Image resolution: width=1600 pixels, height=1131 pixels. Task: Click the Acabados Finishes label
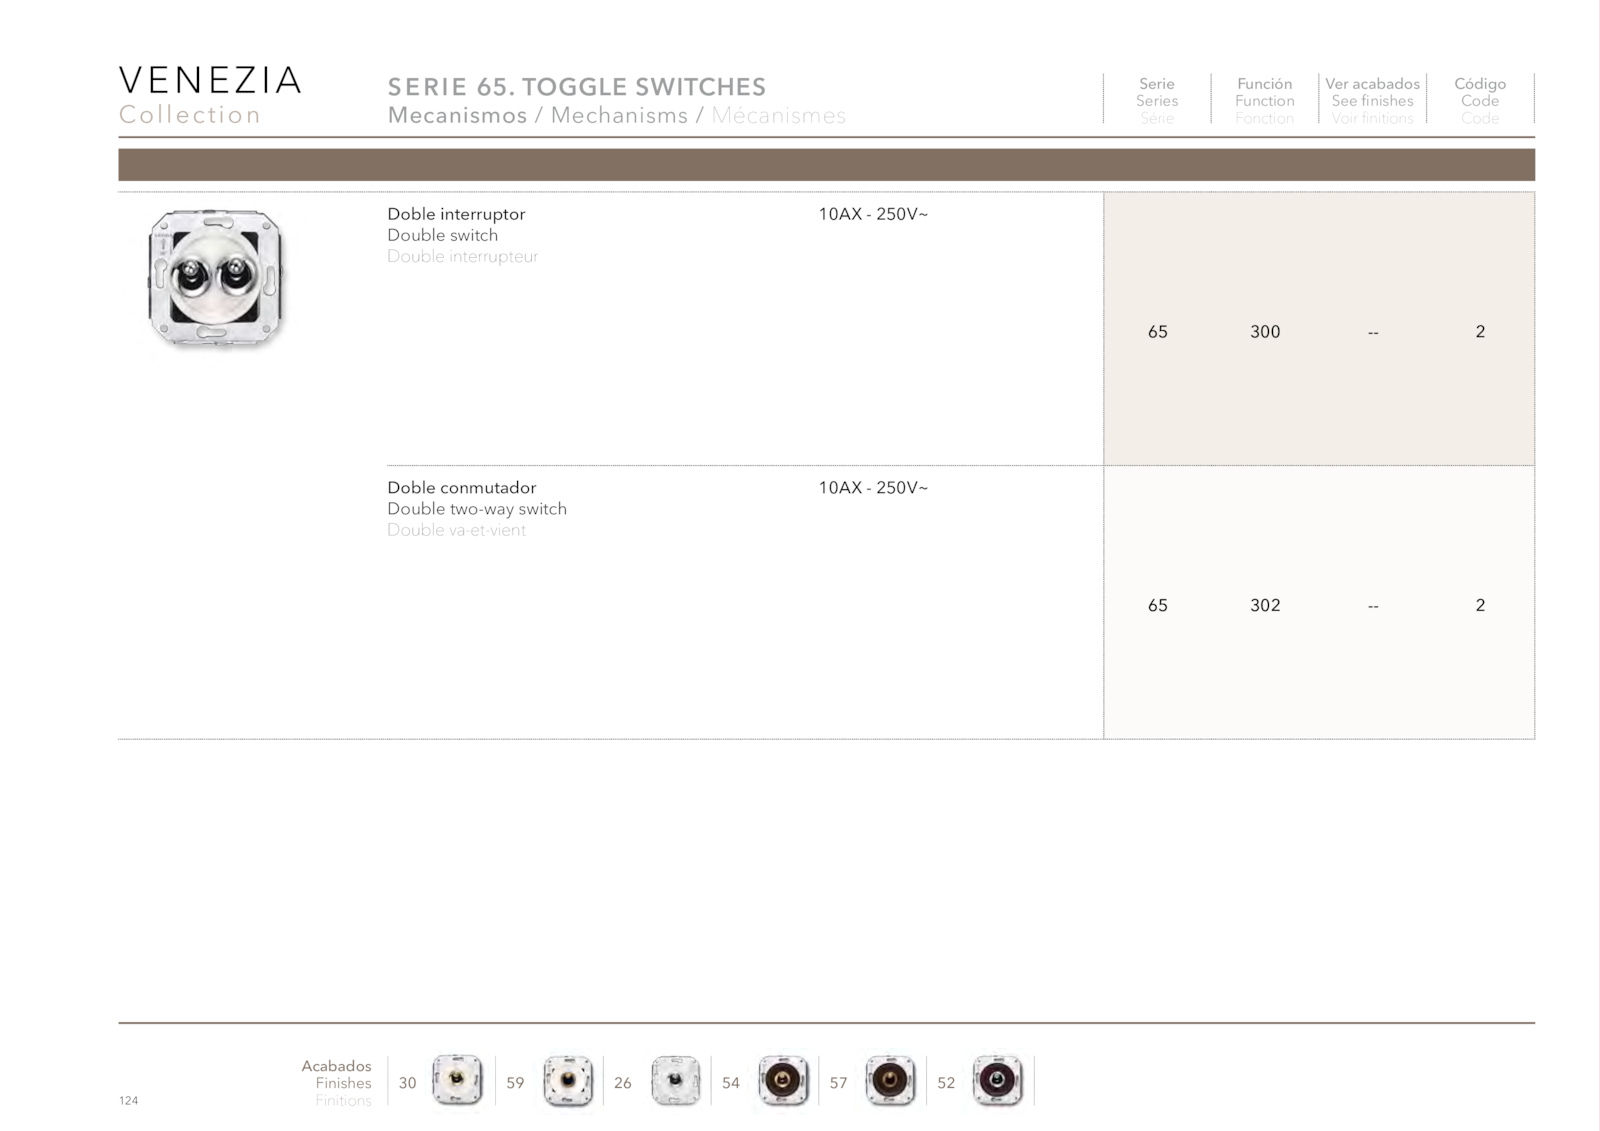point(337,1074)
